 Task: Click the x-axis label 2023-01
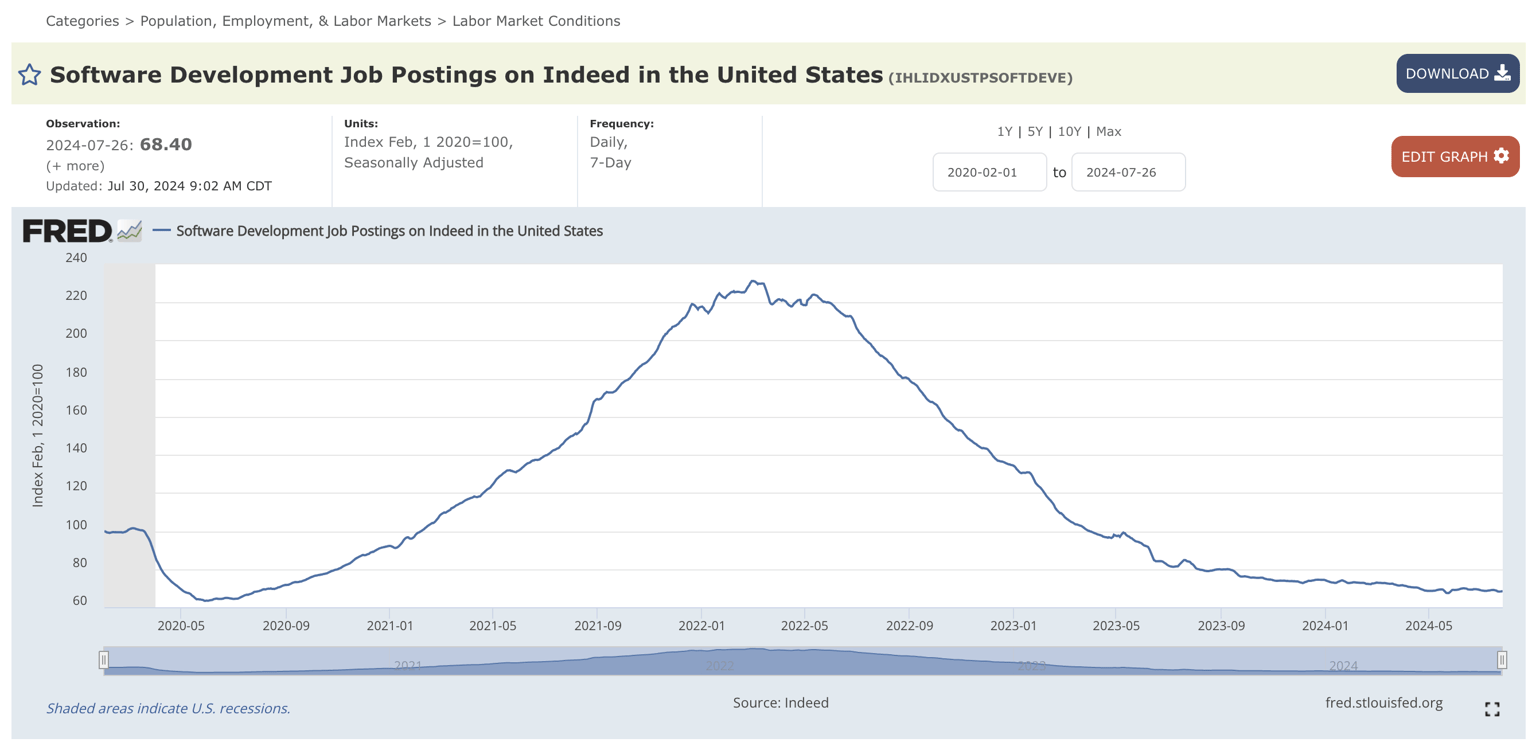coord(1013,626)
